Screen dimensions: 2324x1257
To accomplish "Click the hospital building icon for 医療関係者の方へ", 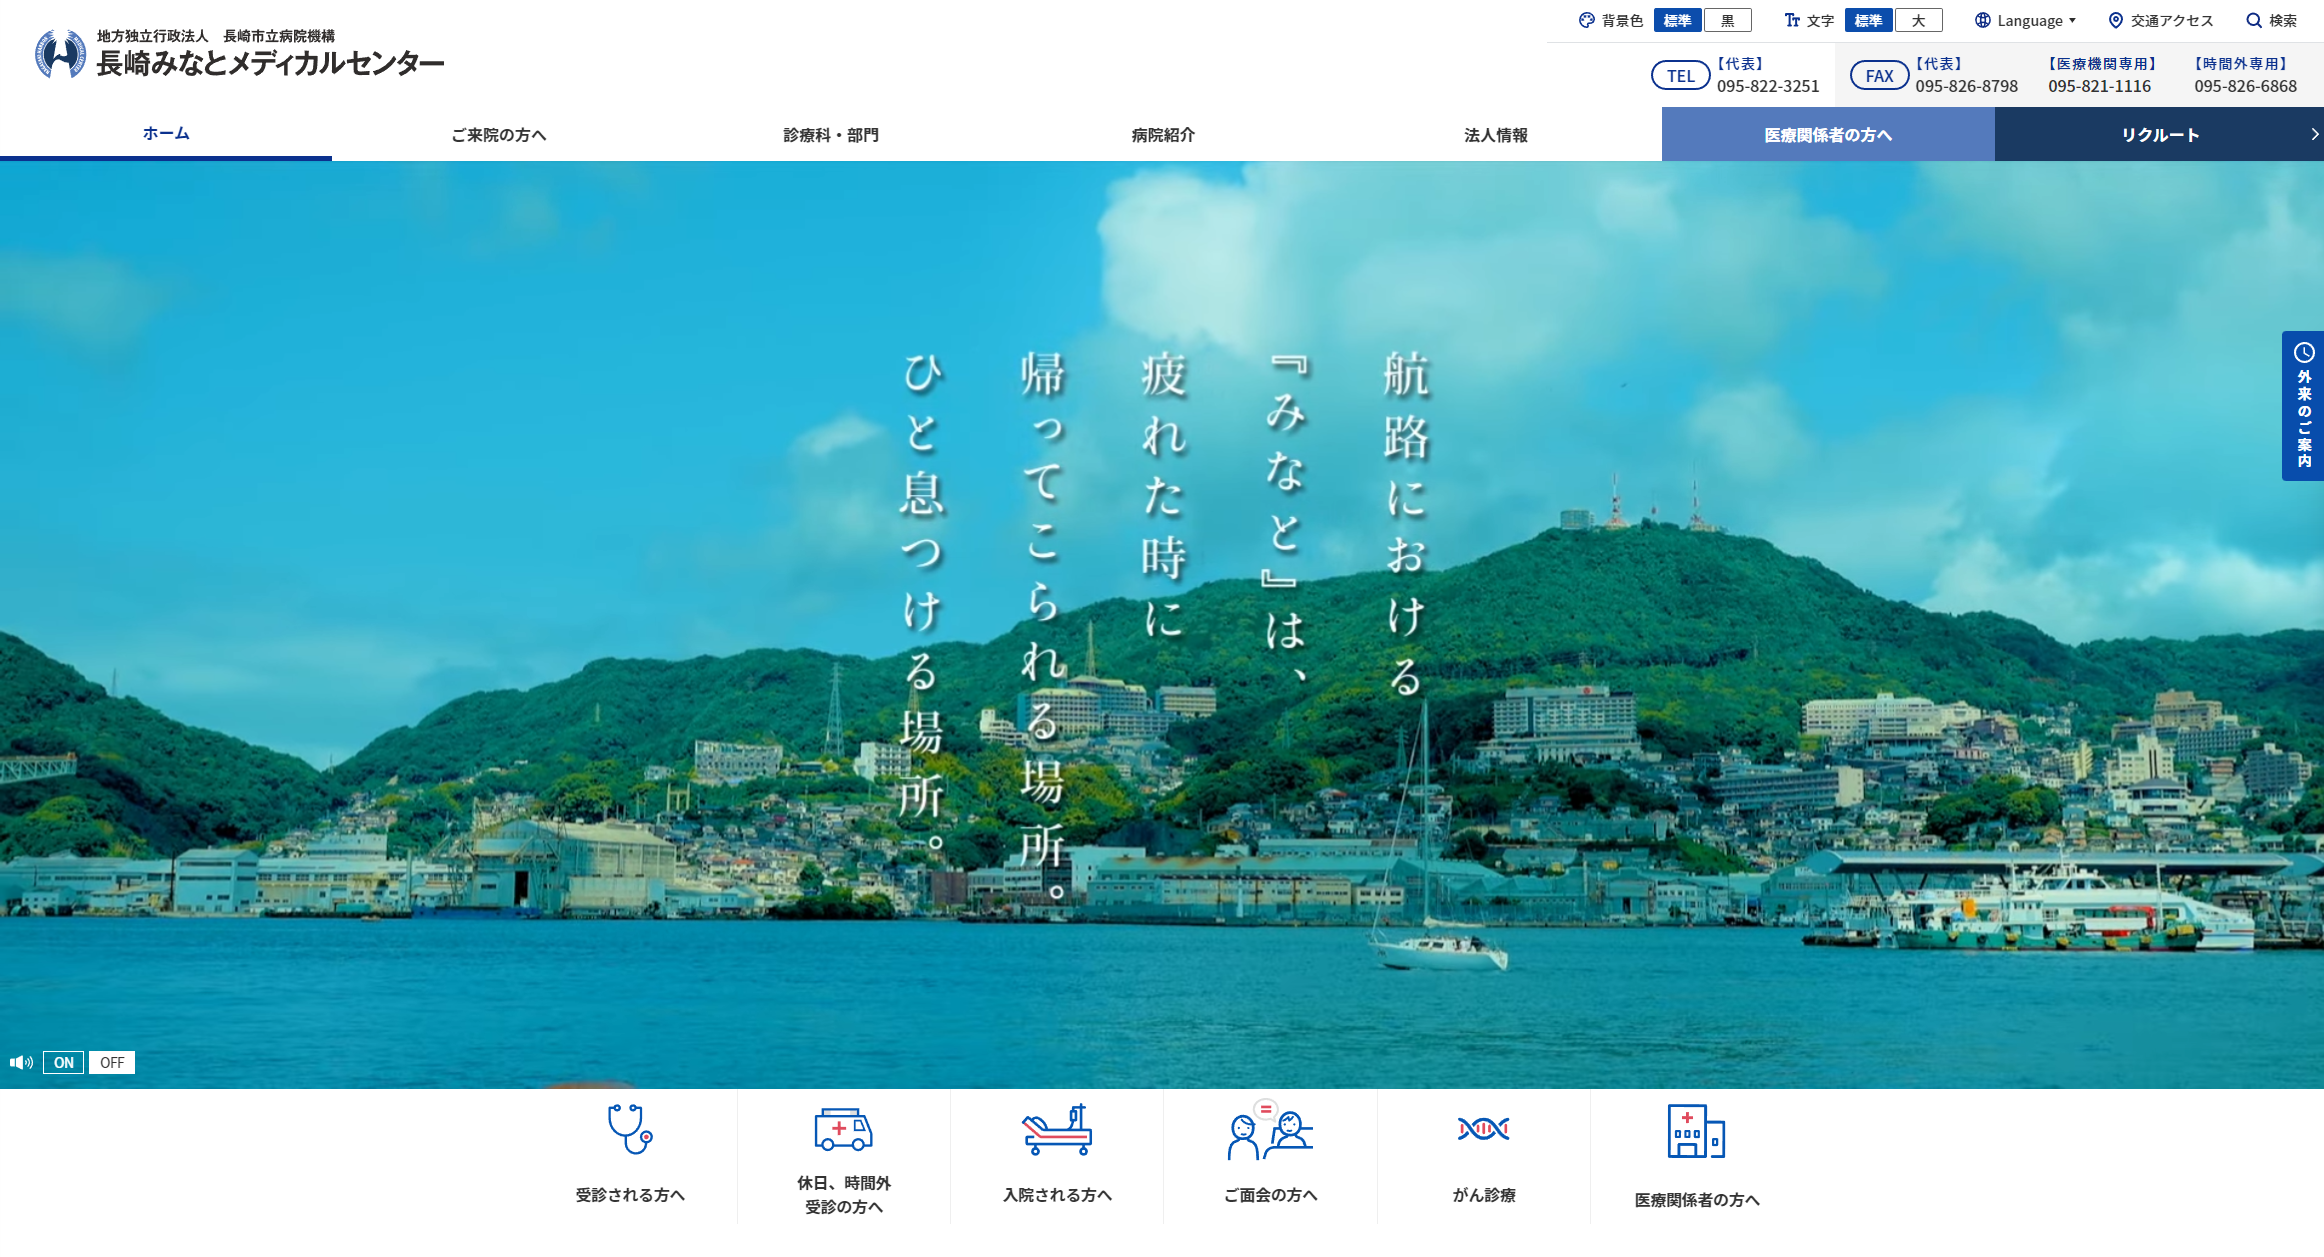I will pos(1696,1131).
